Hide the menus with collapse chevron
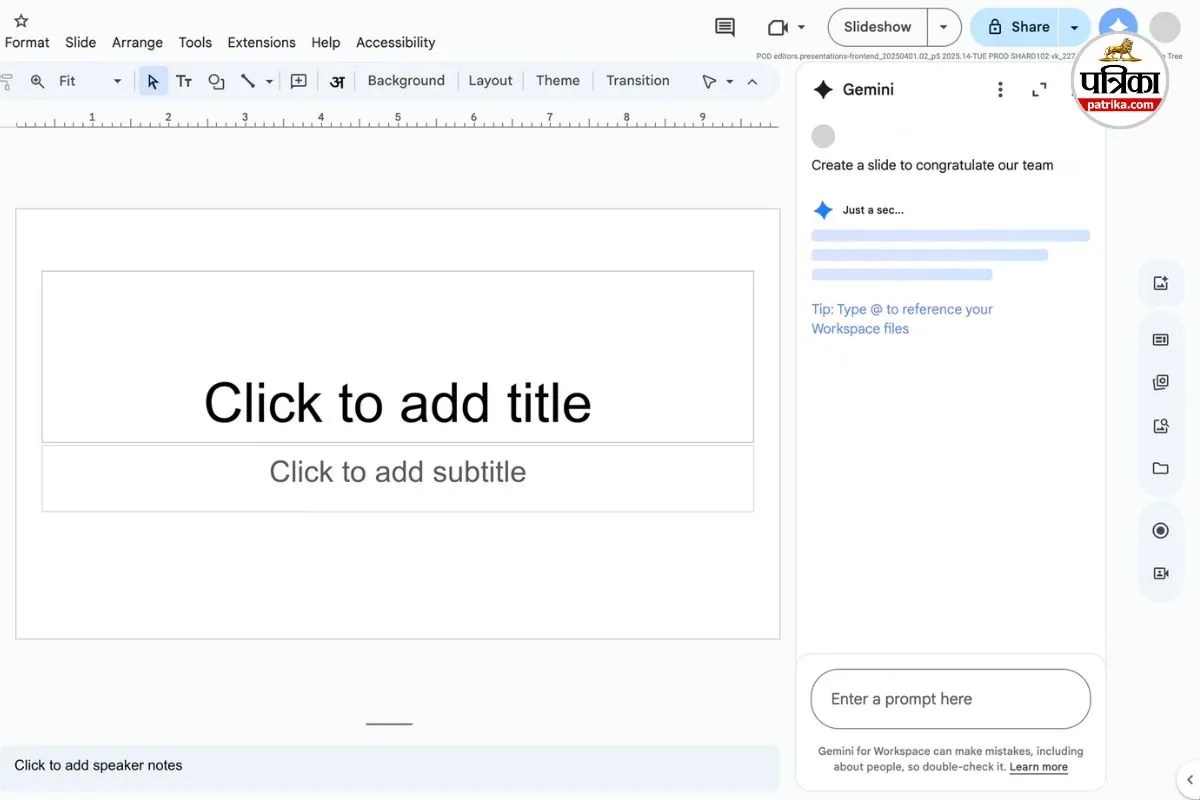Viewport: 1200px width, 800px height. (x=752, y=81)
